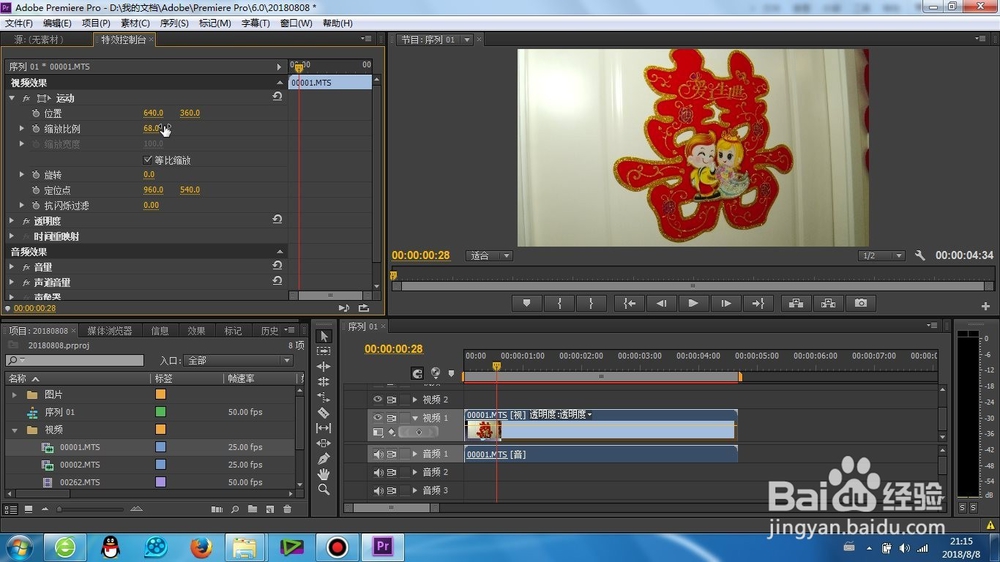Select the Rate Stretch tool
Viewport: 1000px width, 562px height.
point(323,397)
